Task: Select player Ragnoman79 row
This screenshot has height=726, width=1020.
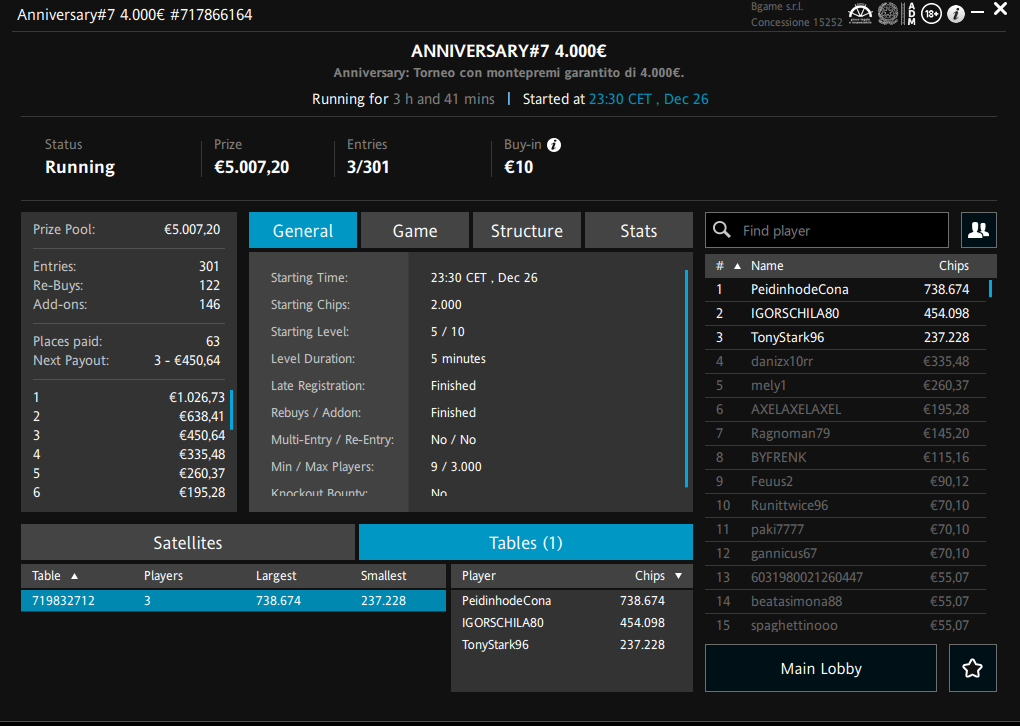Action: (x=846, y=434)
